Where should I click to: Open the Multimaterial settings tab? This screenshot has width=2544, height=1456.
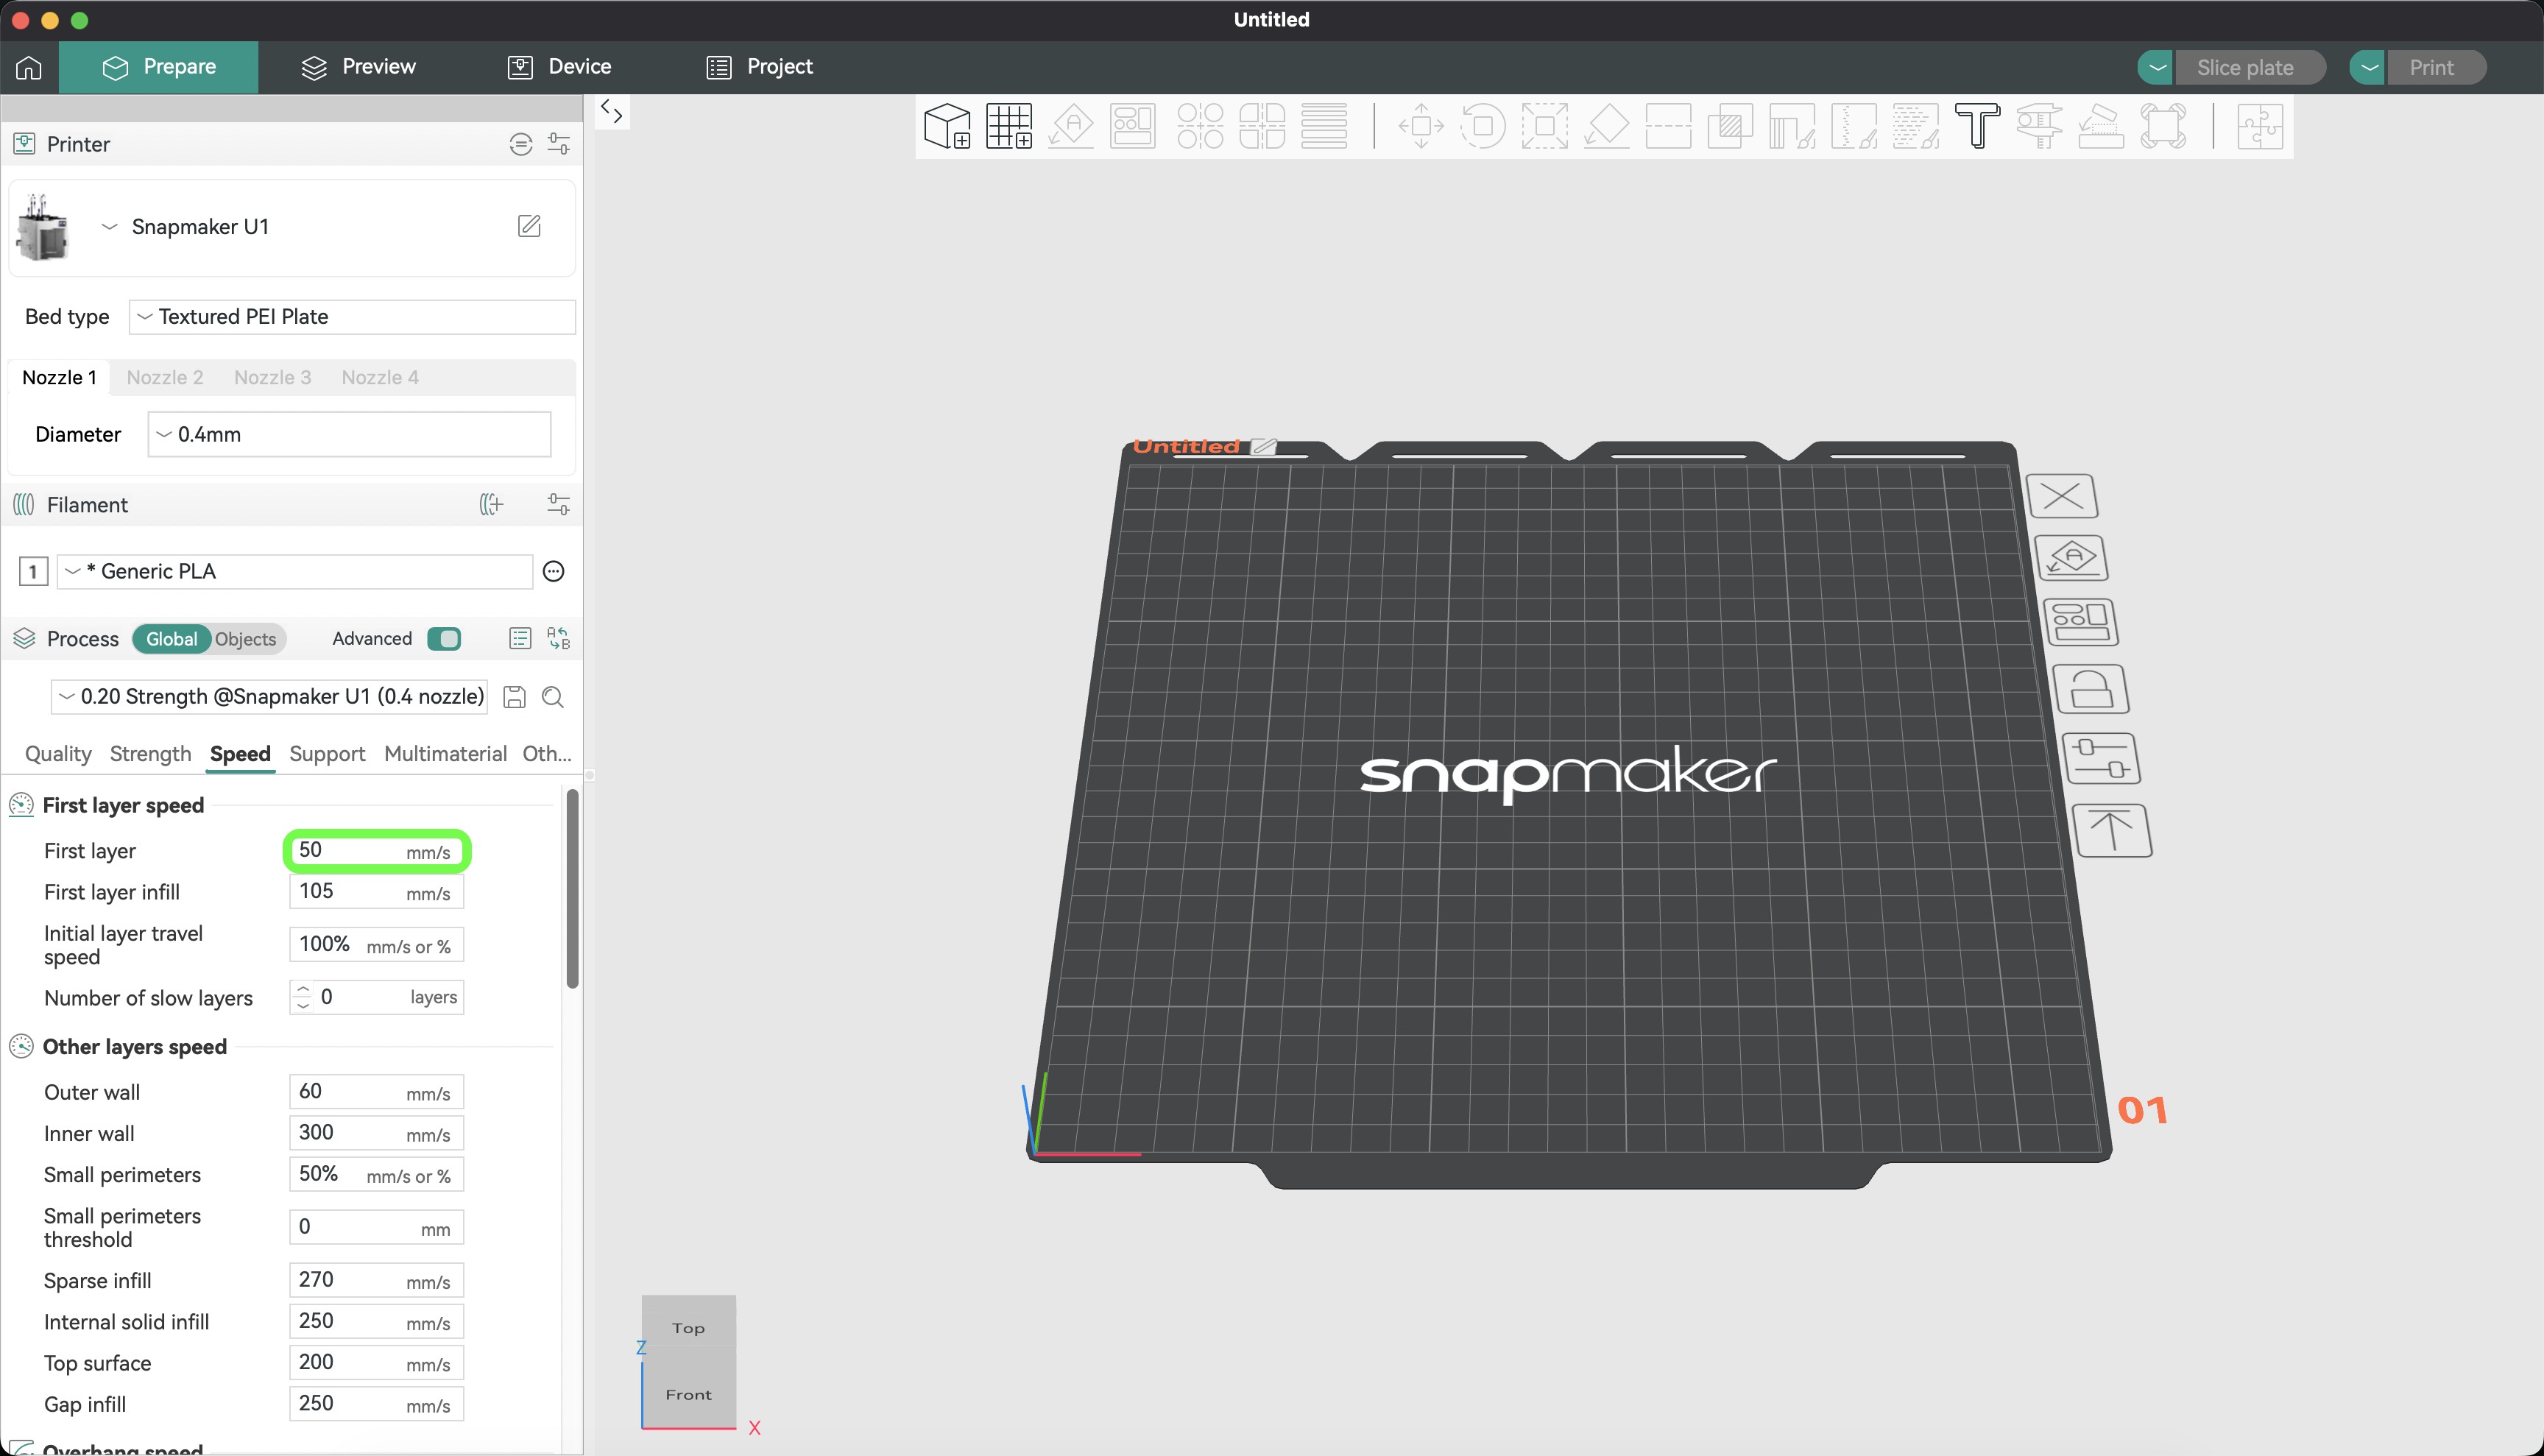point(445,754)
